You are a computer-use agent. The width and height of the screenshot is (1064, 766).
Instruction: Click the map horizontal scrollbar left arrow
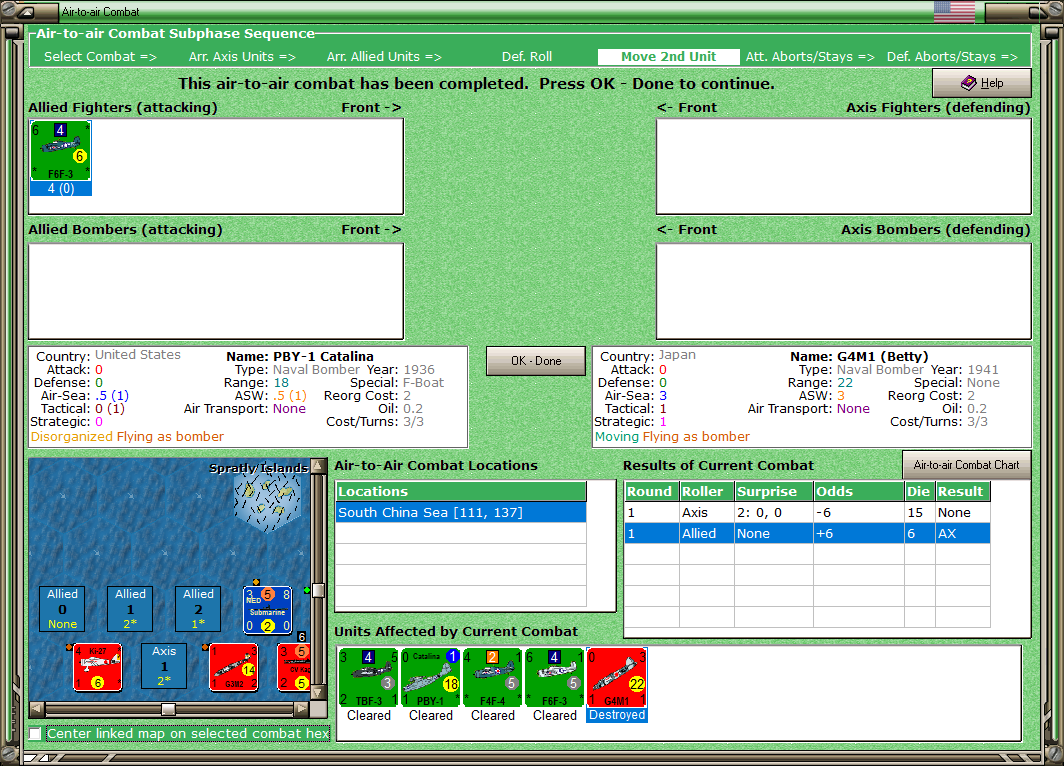[37, 709]
